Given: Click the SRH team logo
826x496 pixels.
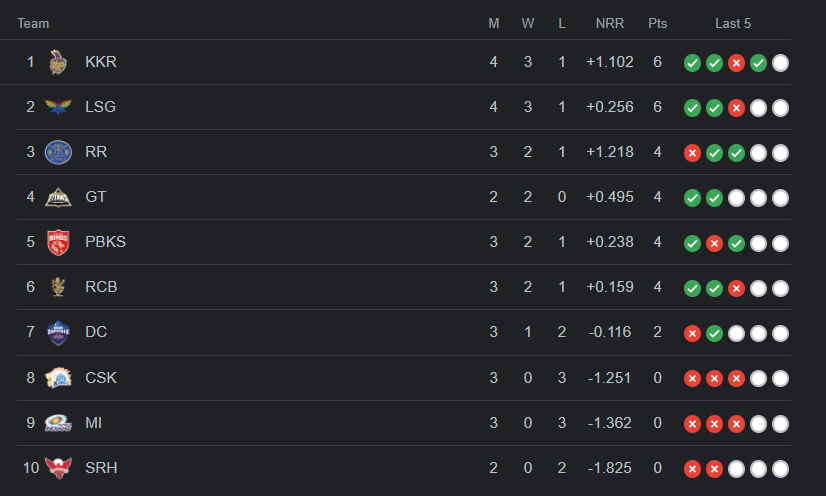Looking at the screenshot, I should [x=58, y=468].
